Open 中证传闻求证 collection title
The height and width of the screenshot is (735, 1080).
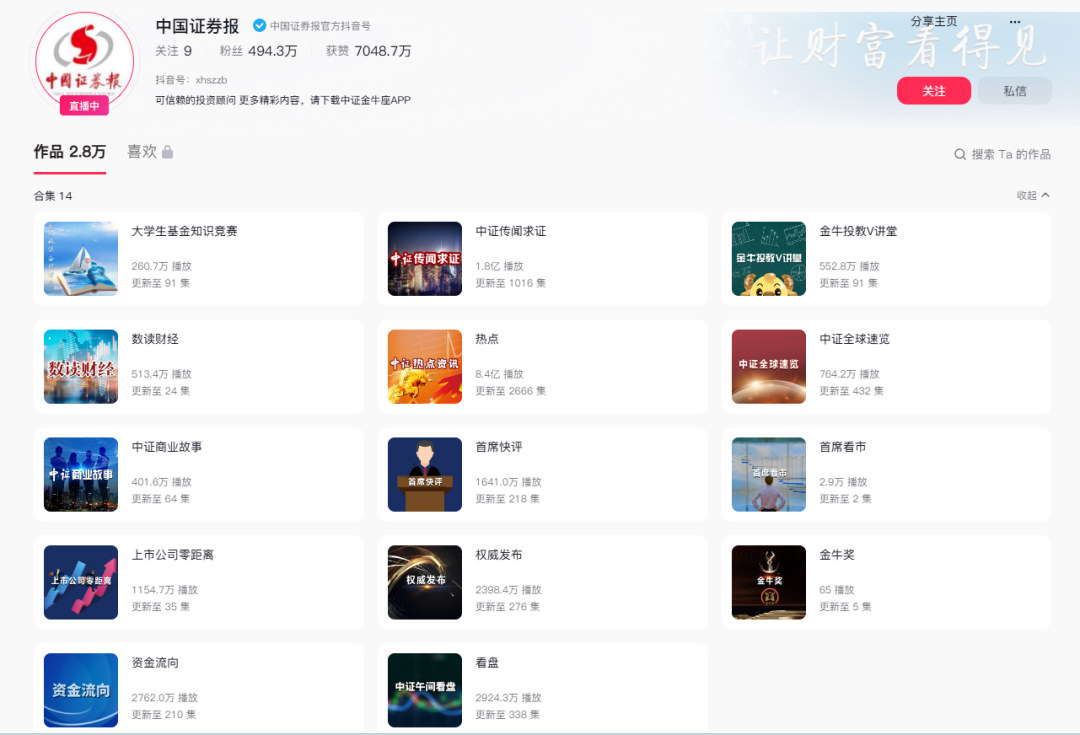(x=510, y=231)
